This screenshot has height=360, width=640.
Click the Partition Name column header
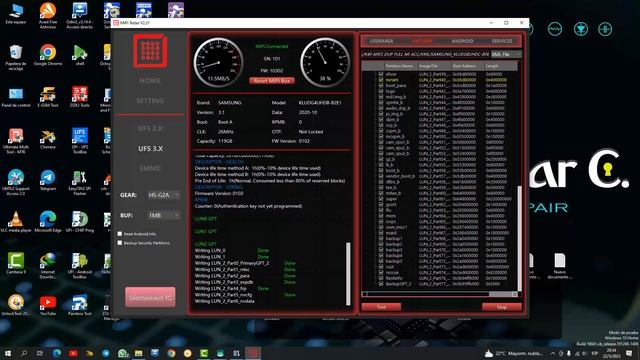click(x=401, y=66)
